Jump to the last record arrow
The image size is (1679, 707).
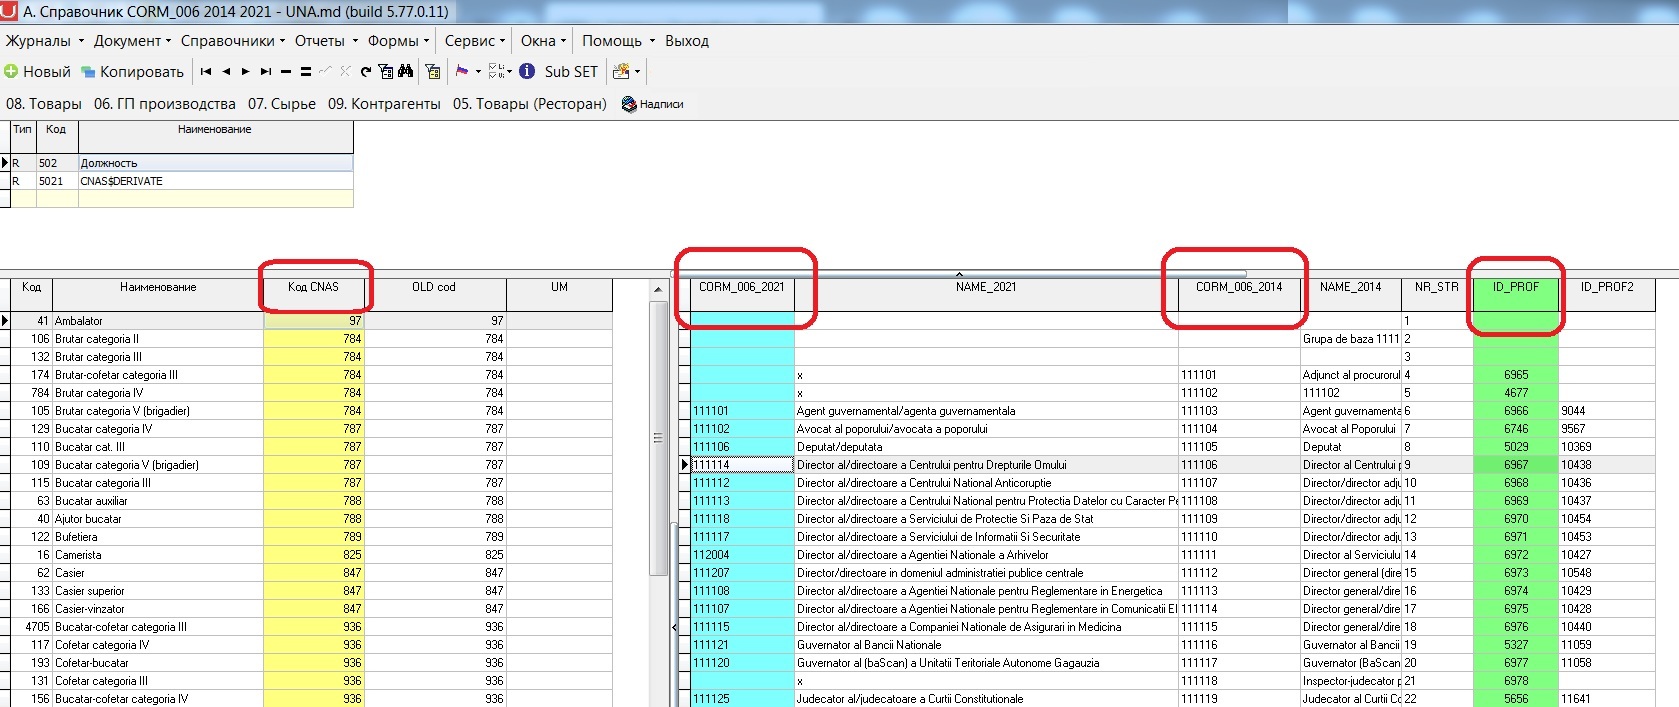tap(266, 72)
